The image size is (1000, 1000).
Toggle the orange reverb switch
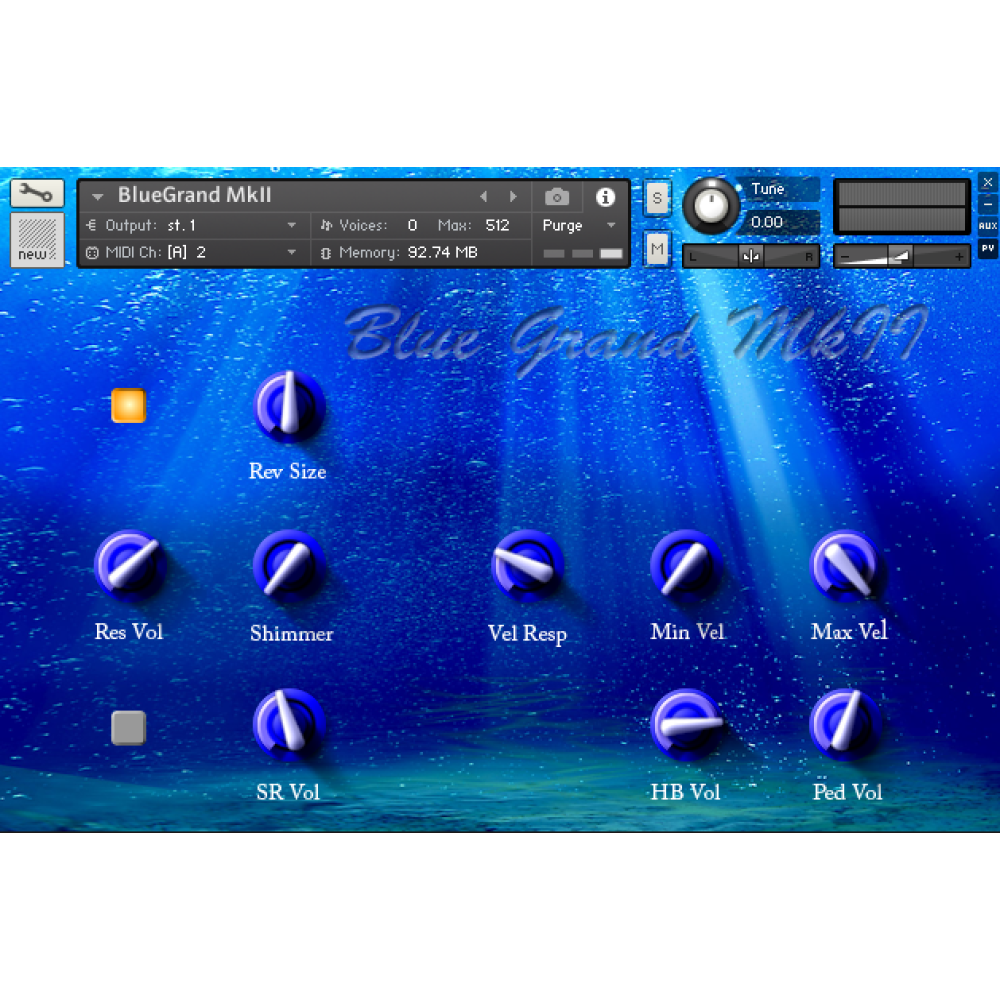pyautogui.click(x=128, y=406)
